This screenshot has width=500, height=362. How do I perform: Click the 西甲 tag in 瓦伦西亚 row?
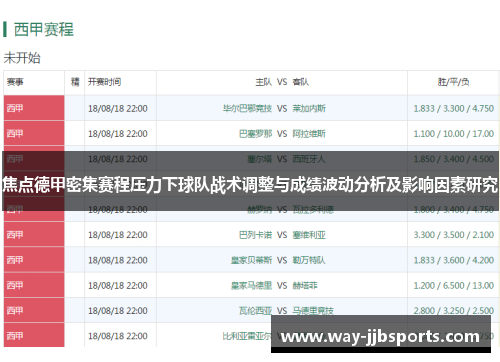pos(15,311)
